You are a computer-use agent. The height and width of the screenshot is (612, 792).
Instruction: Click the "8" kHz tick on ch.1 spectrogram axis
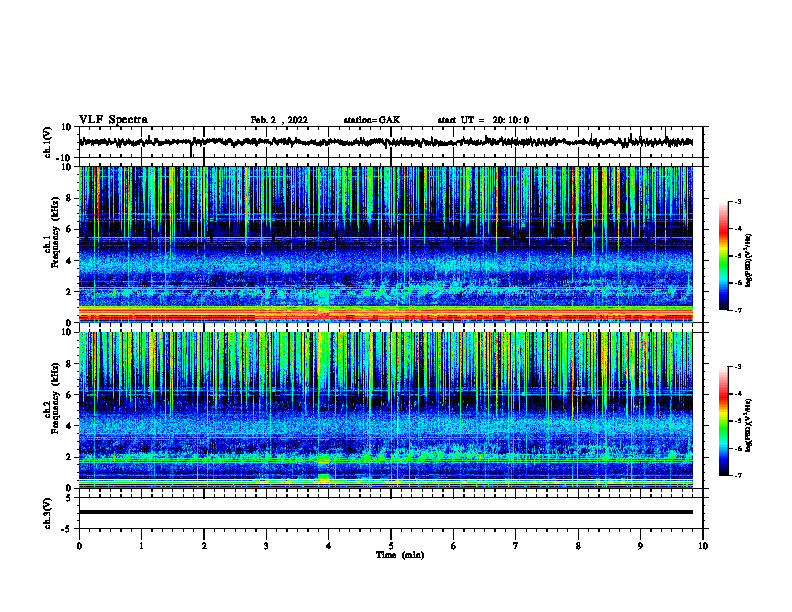pos(69,198)
